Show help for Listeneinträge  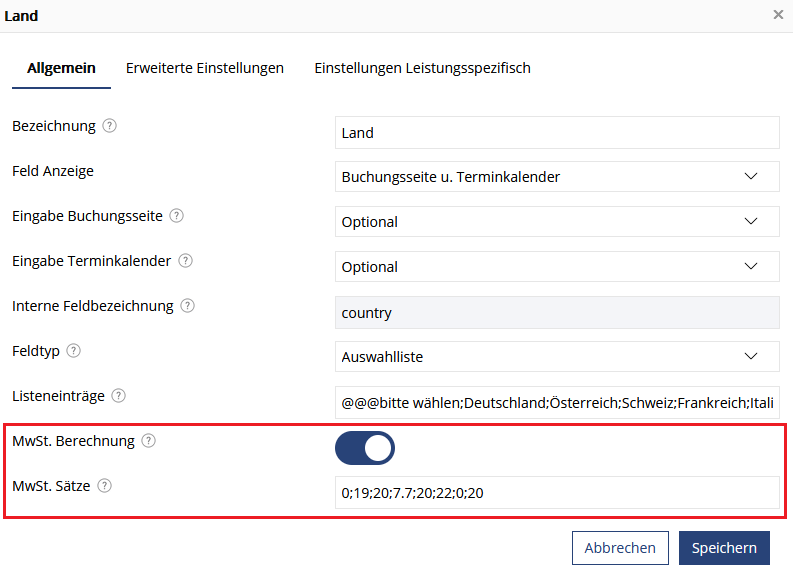(x=118, y=395)
